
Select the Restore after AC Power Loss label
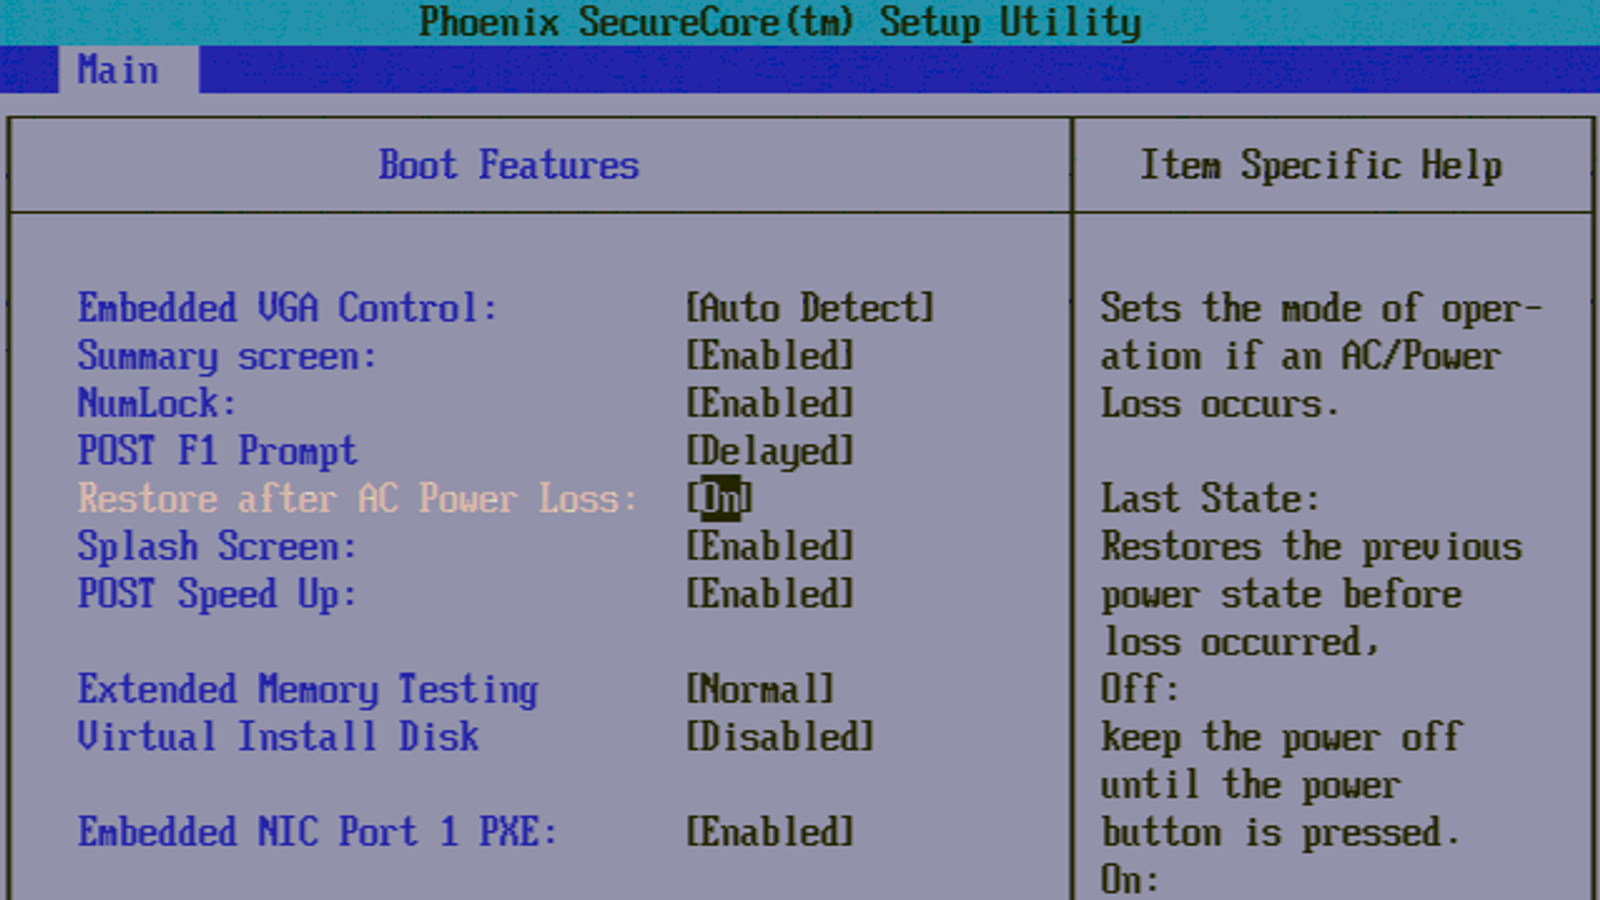click(x=357, y=498)
